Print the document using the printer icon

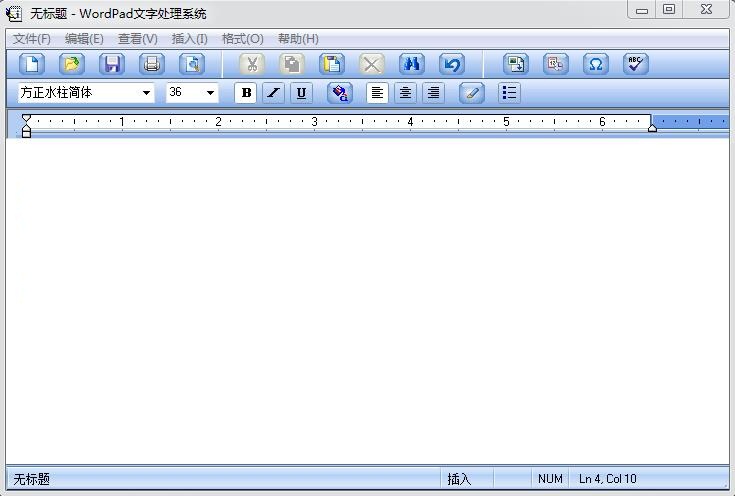(152, 64)
